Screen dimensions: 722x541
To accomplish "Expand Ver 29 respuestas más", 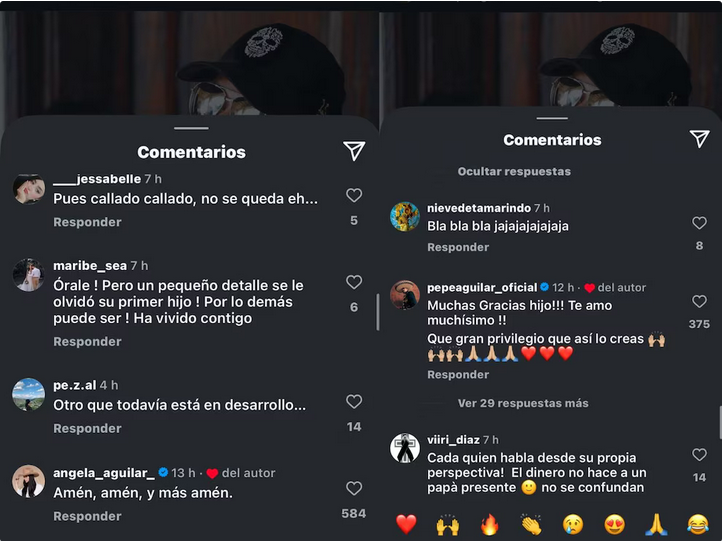I will coord(523,403).
